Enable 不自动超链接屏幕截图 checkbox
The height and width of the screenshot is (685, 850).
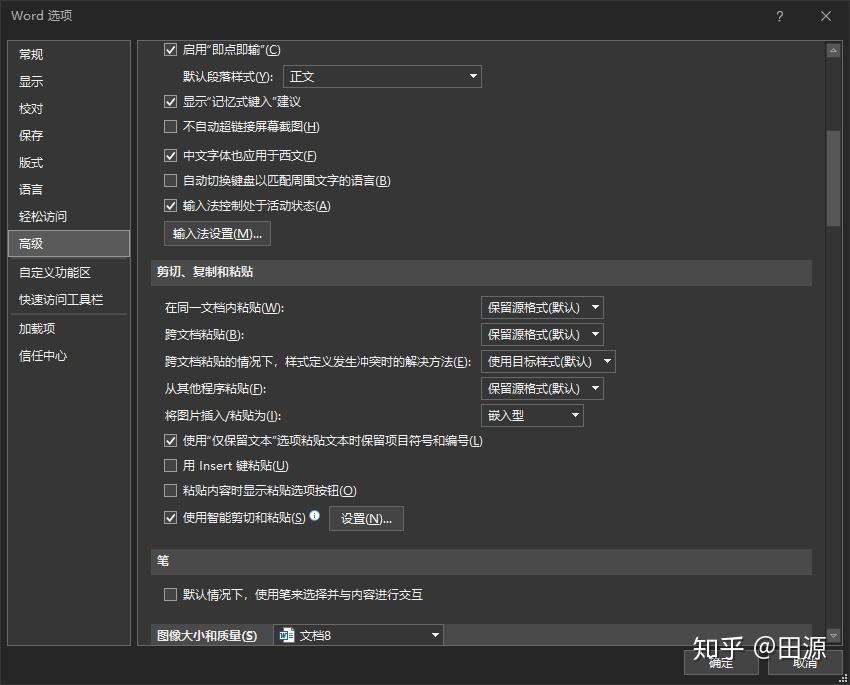click(x=170, y=126)
